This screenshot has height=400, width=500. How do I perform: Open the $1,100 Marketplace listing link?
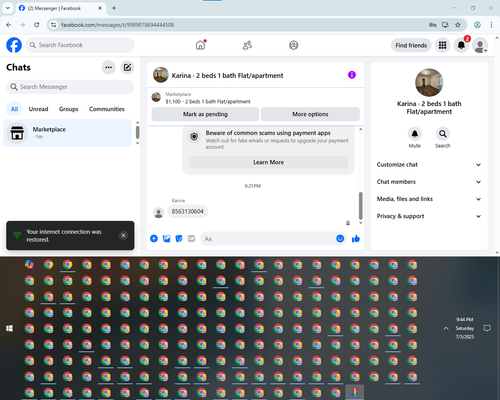208,101
